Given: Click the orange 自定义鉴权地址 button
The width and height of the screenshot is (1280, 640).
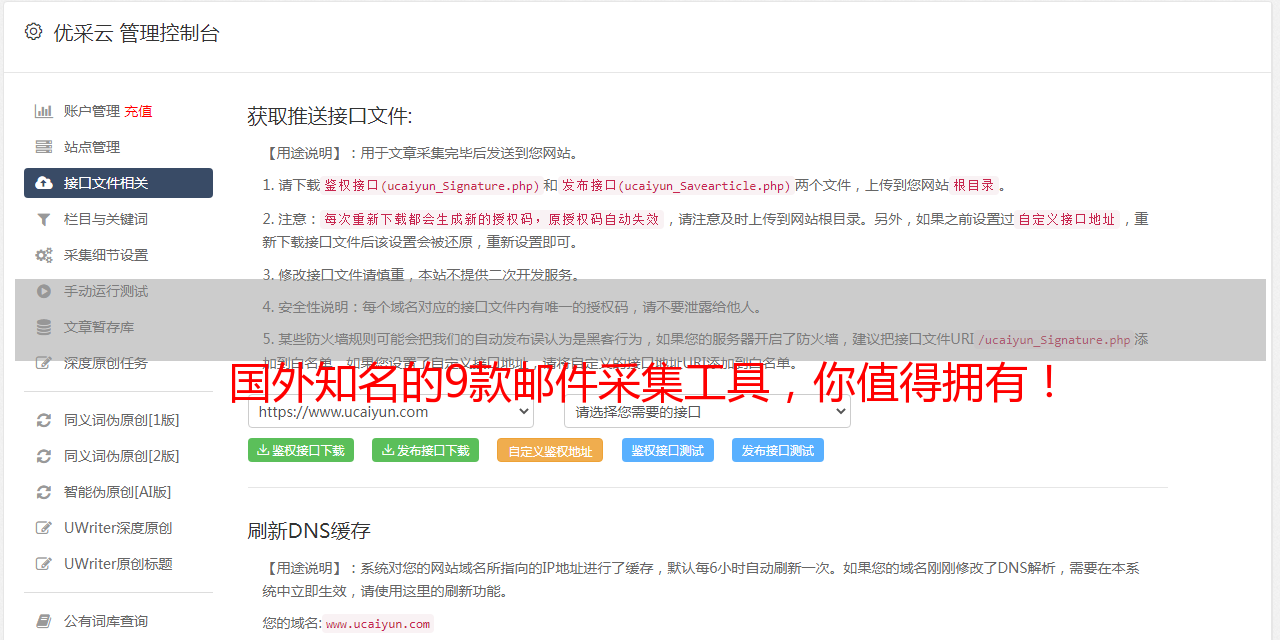Looking at the screenshot, I should tap(550, 450).
